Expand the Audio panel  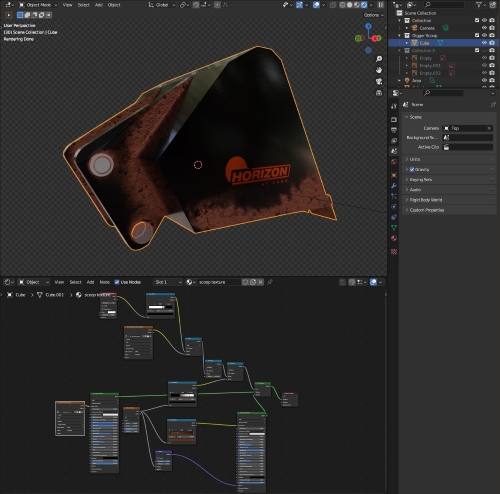[x=449, y=190]
